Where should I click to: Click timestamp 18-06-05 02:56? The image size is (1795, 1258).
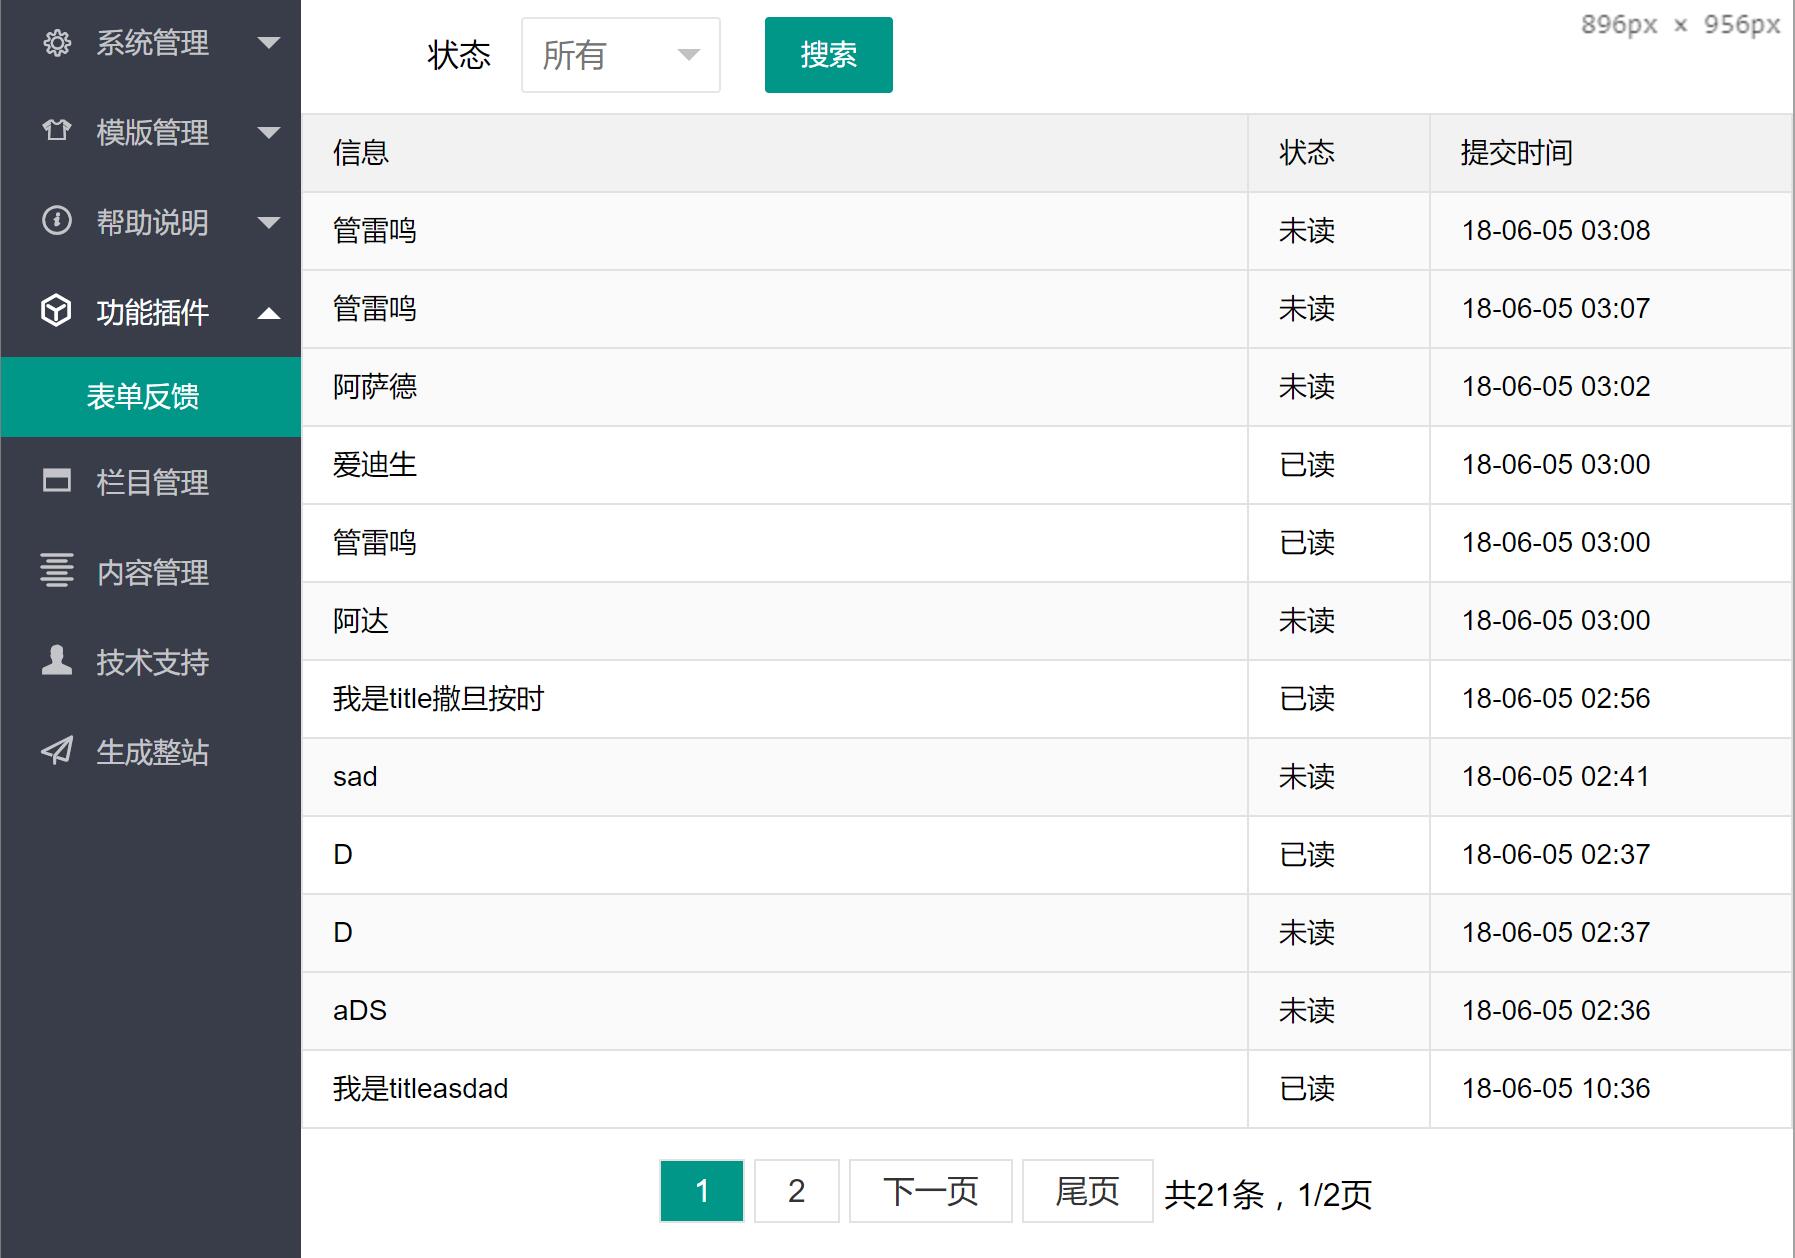(1556, 699)
